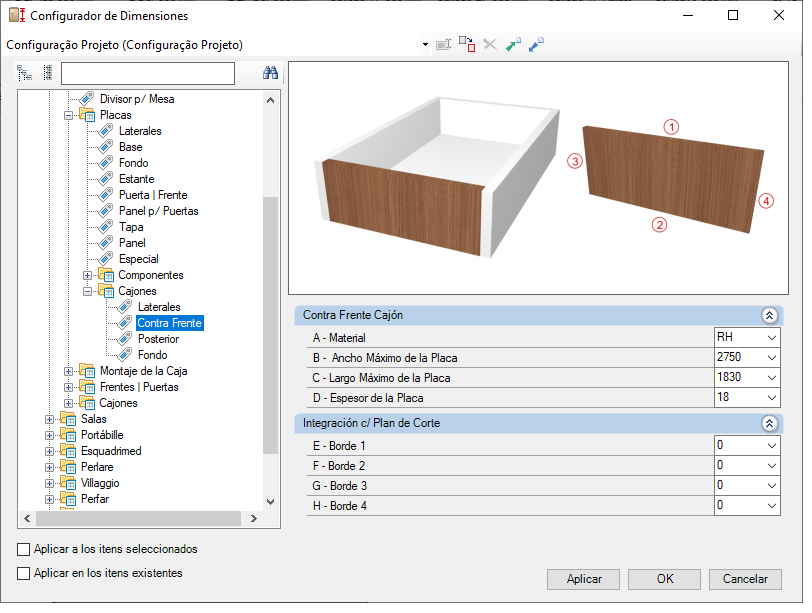The height and width of the screenshot is (613, 812).
Task: Click the blue import arrow icon
Action: (x=536, y=45)
